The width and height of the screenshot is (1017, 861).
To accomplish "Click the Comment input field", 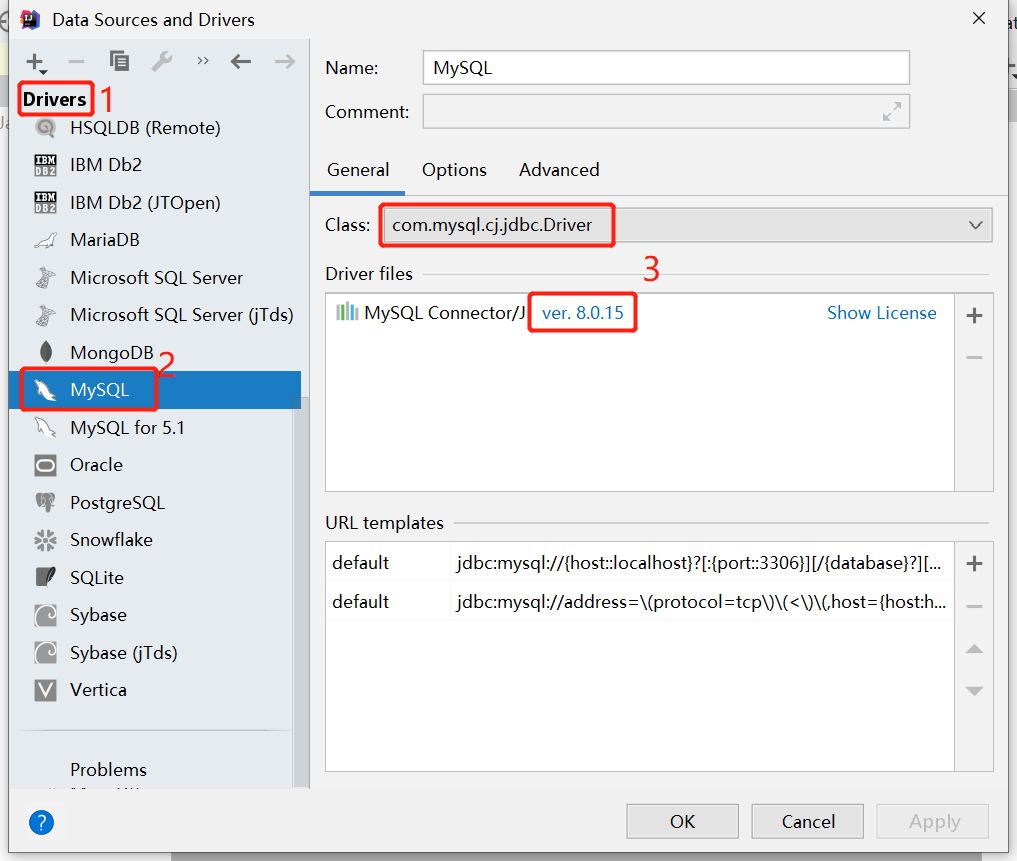I will click(x=666, y=112).
